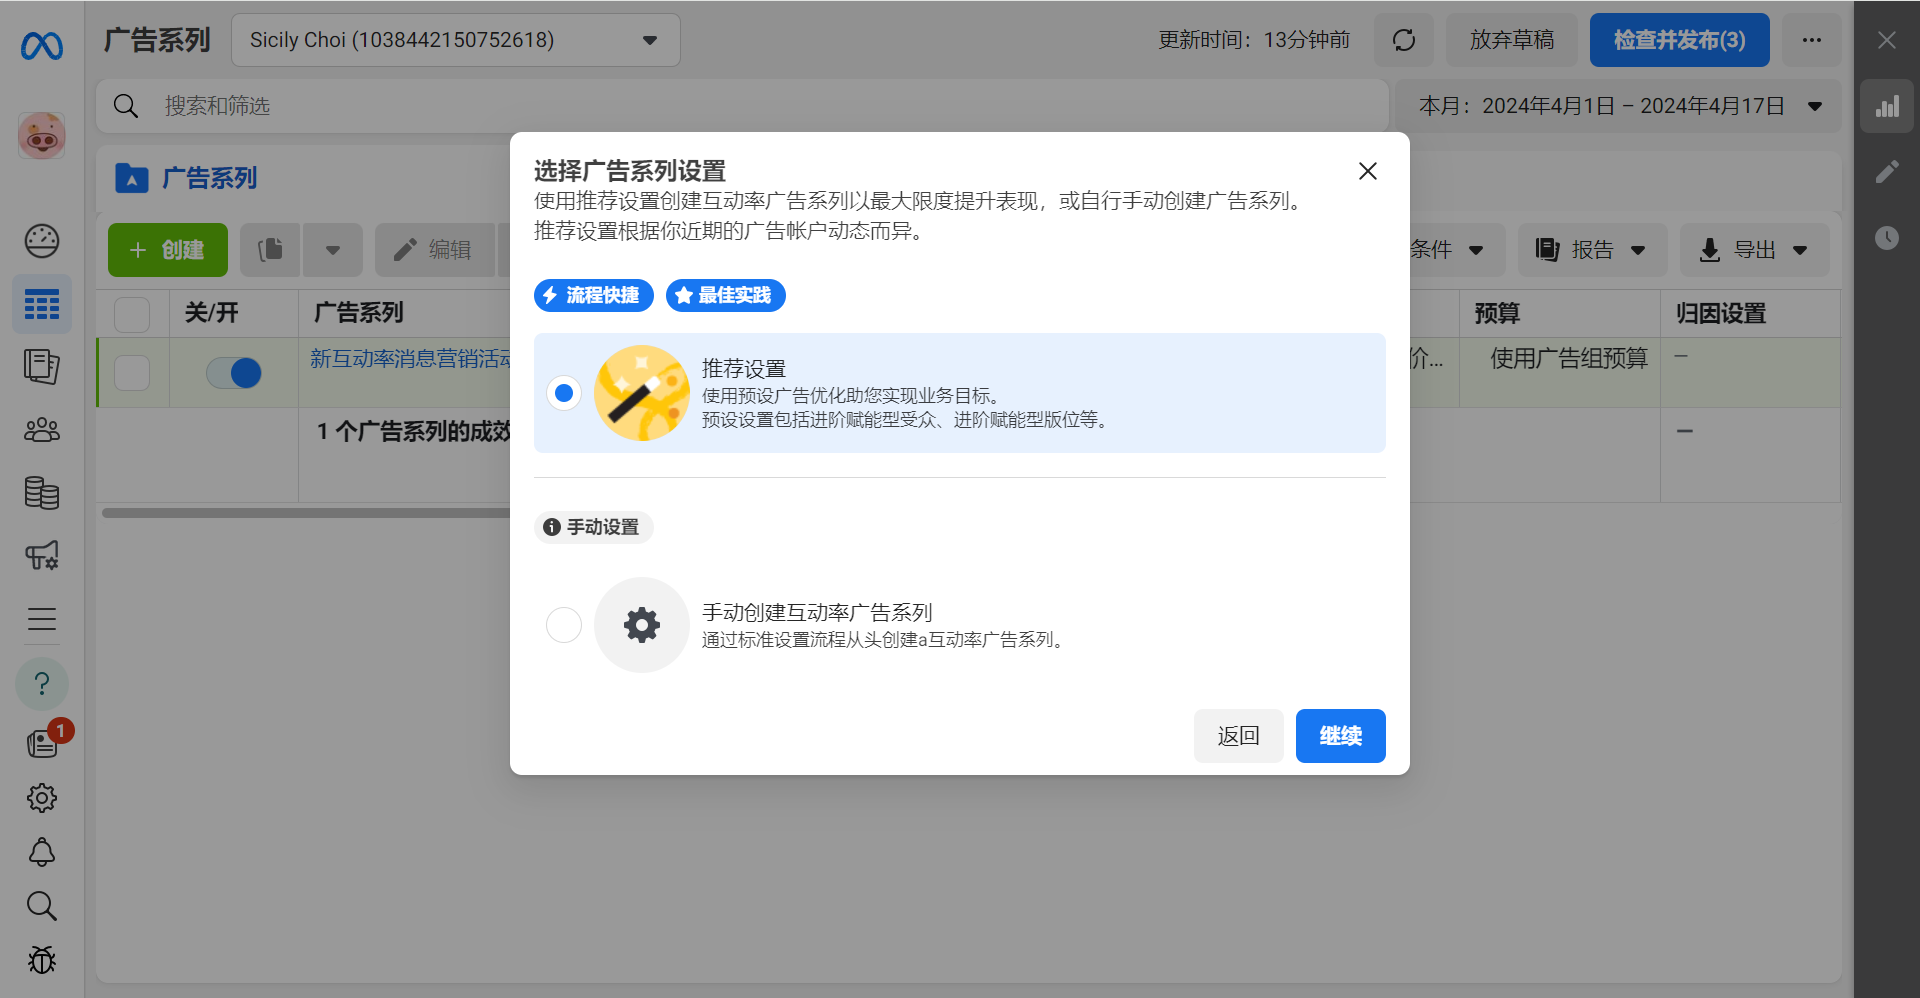Screen dimensions: 1920x998
Task: Tick the select-all checkbox in table header
Action: (132, 314)
